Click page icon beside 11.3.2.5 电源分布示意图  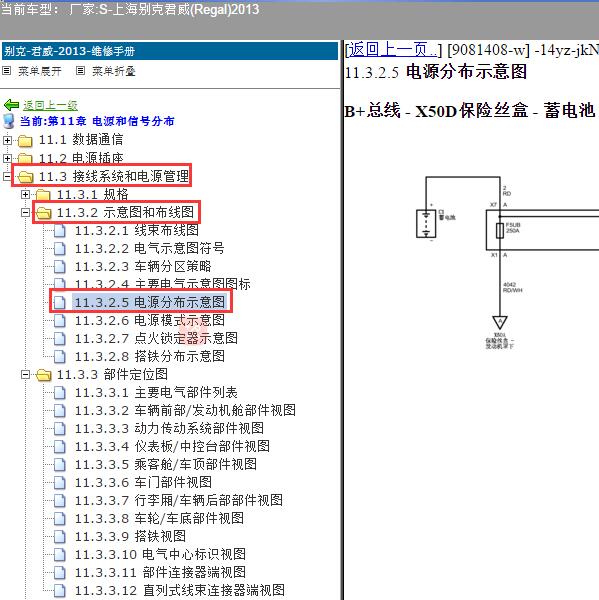(60, 303)
